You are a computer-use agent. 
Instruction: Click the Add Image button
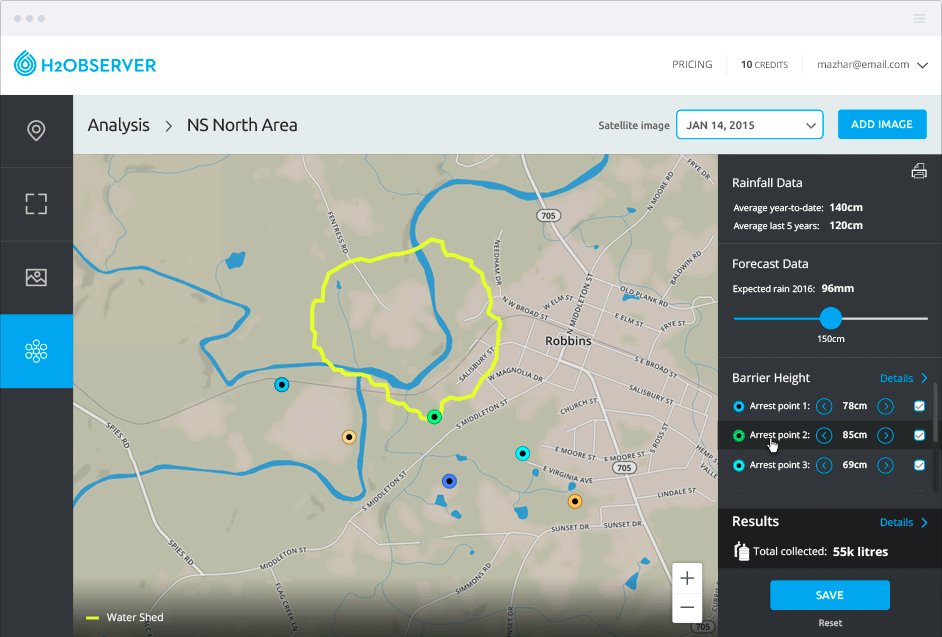click(881, 125)
